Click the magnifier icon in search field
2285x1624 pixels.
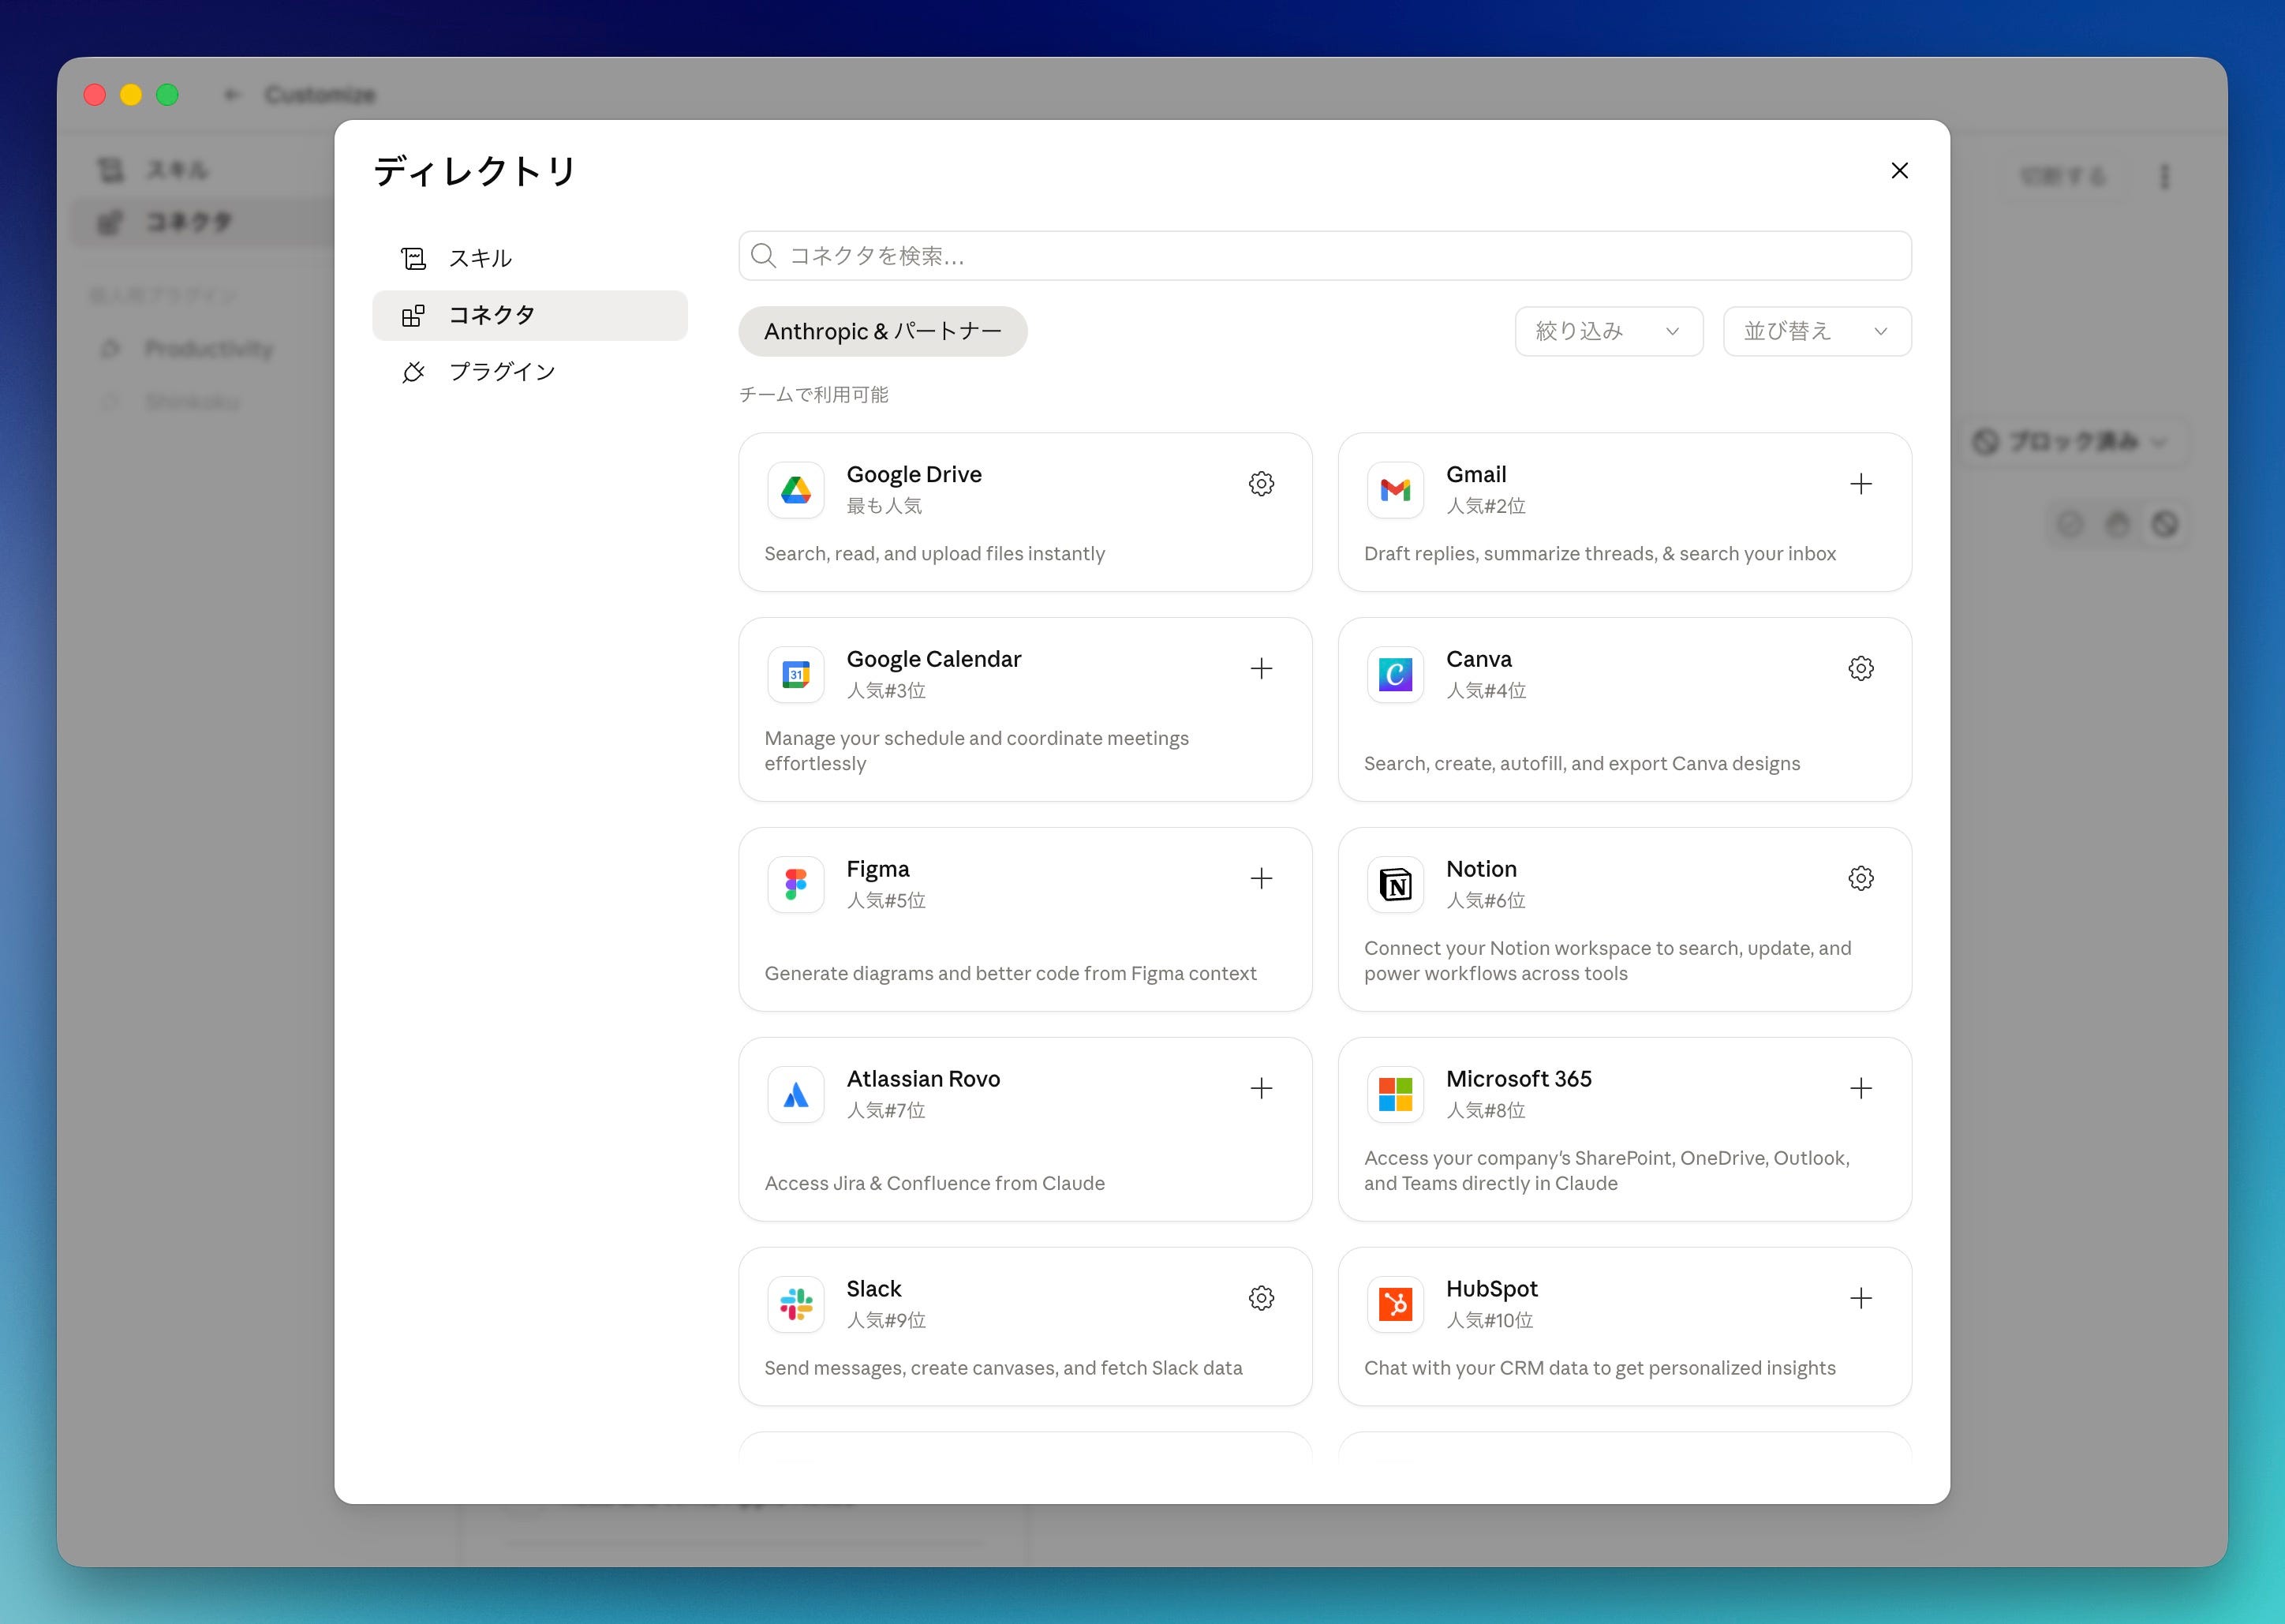point(763,256)
